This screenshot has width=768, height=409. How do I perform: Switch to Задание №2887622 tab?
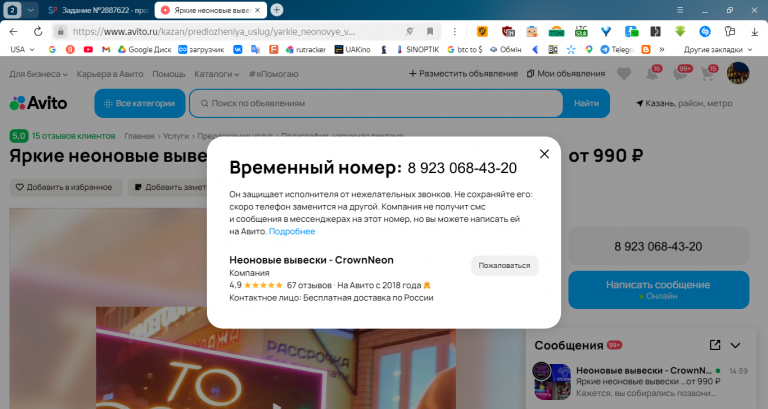98,10
